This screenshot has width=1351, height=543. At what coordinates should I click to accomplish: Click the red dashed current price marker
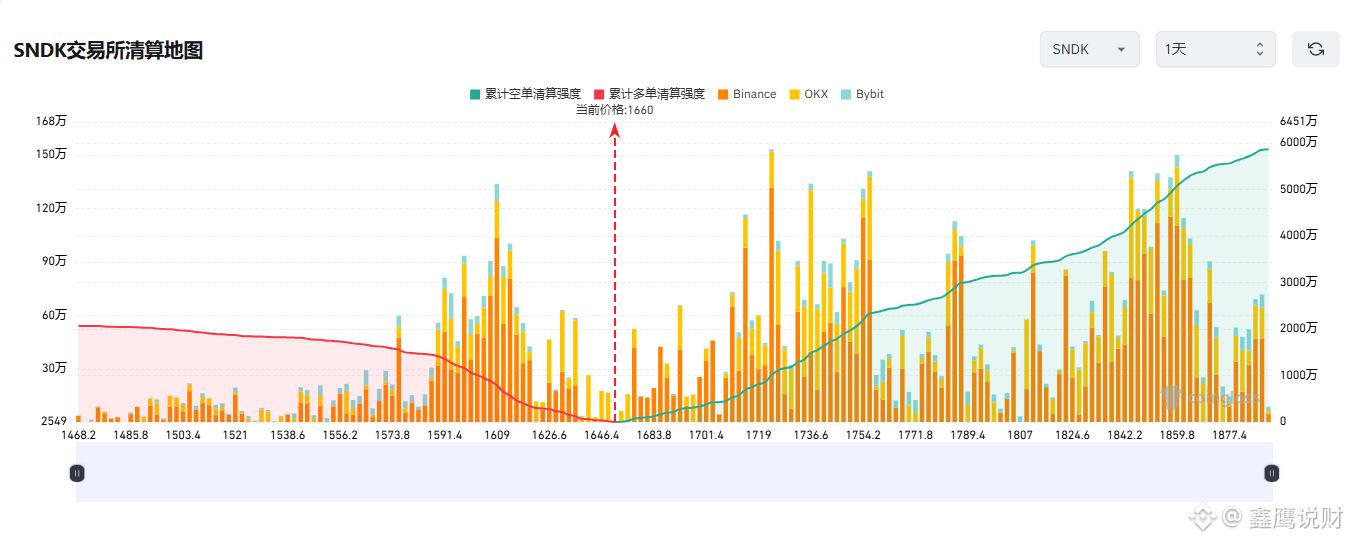615,270
